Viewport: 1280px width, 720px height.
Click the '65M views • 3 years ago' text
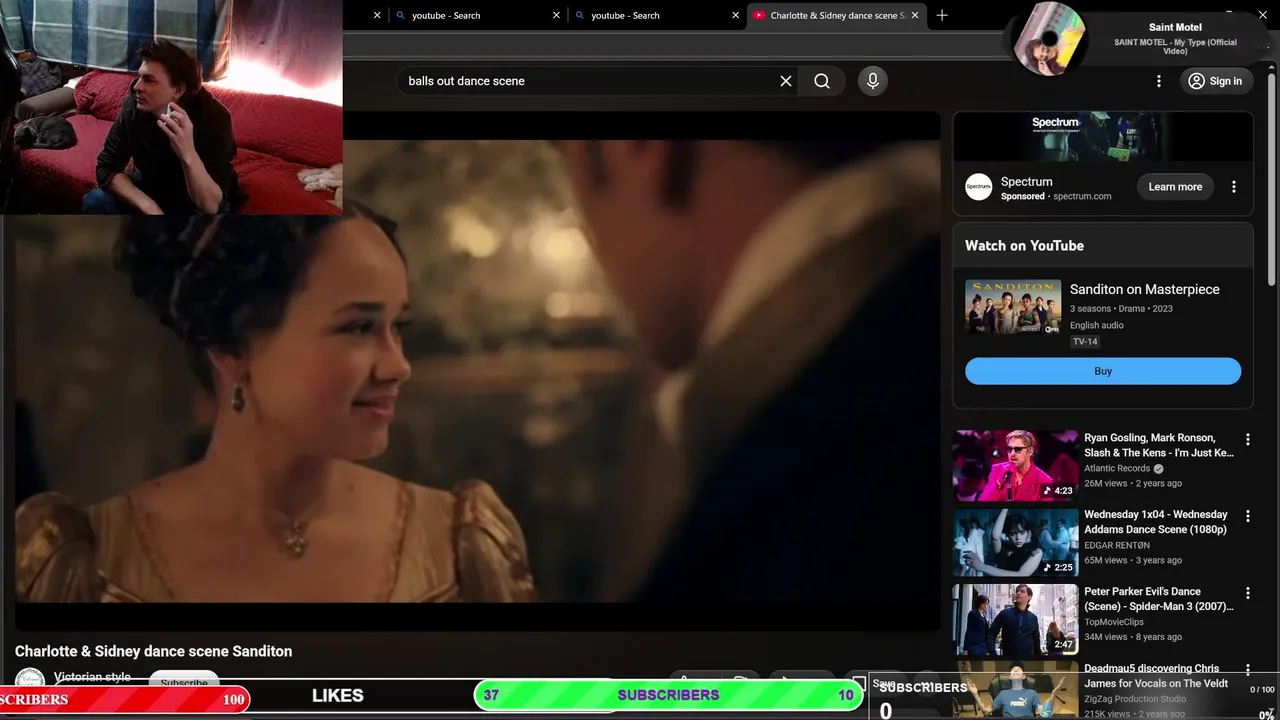click(1133, 560)
